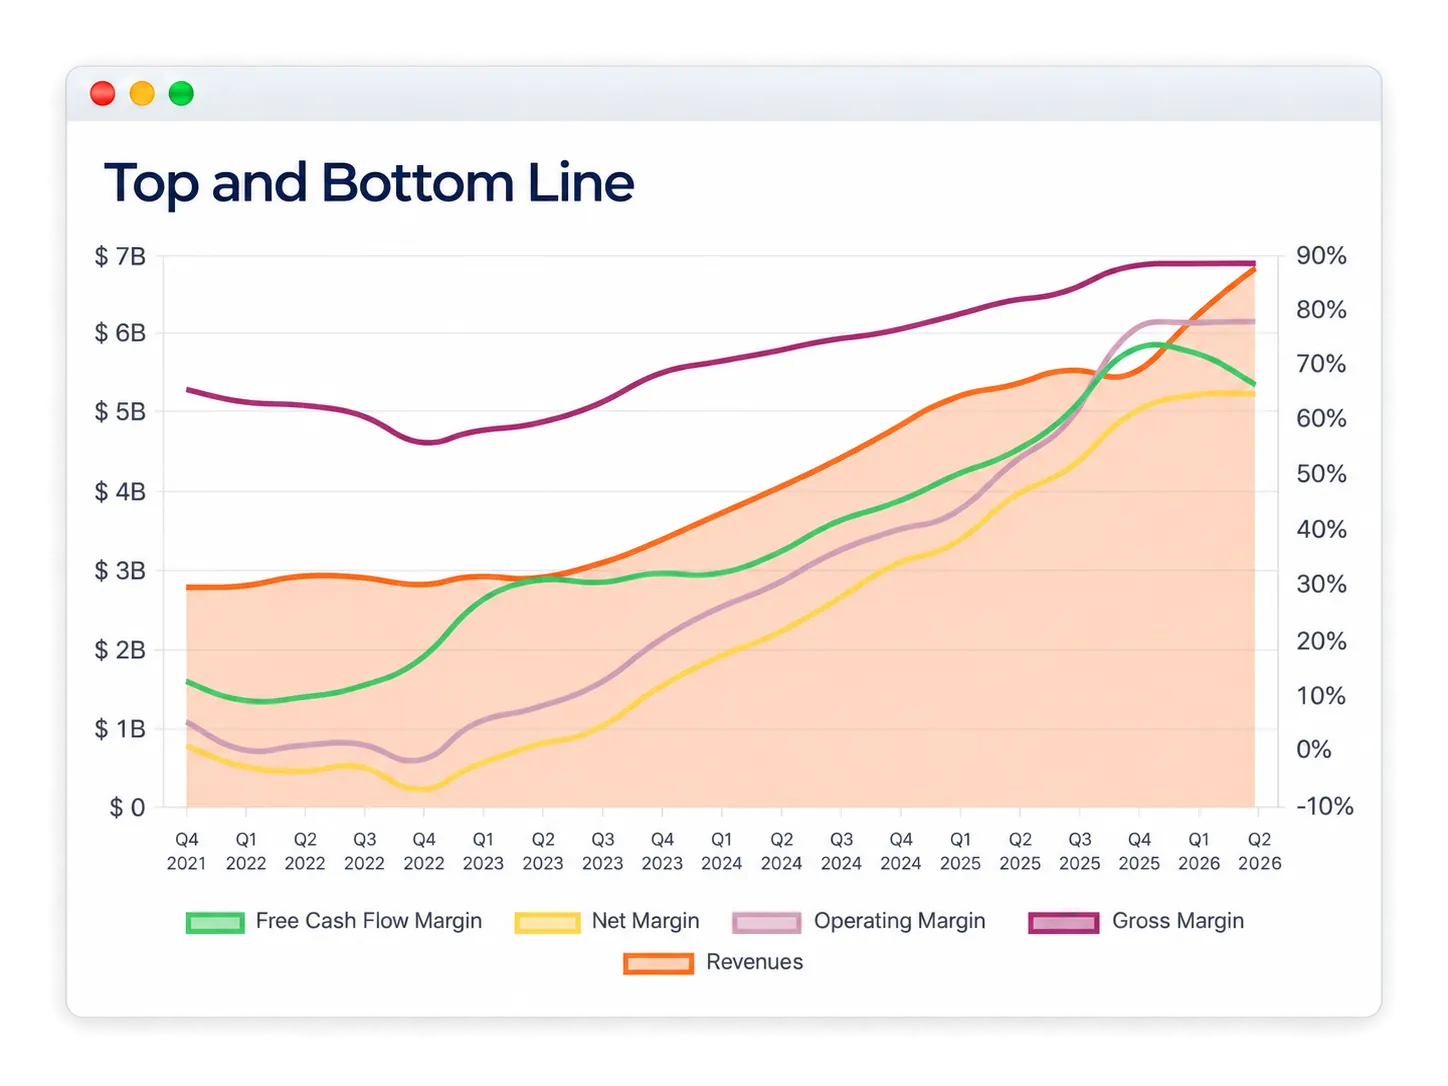
Task: Click the red close window button
Action: click(102, 94)
